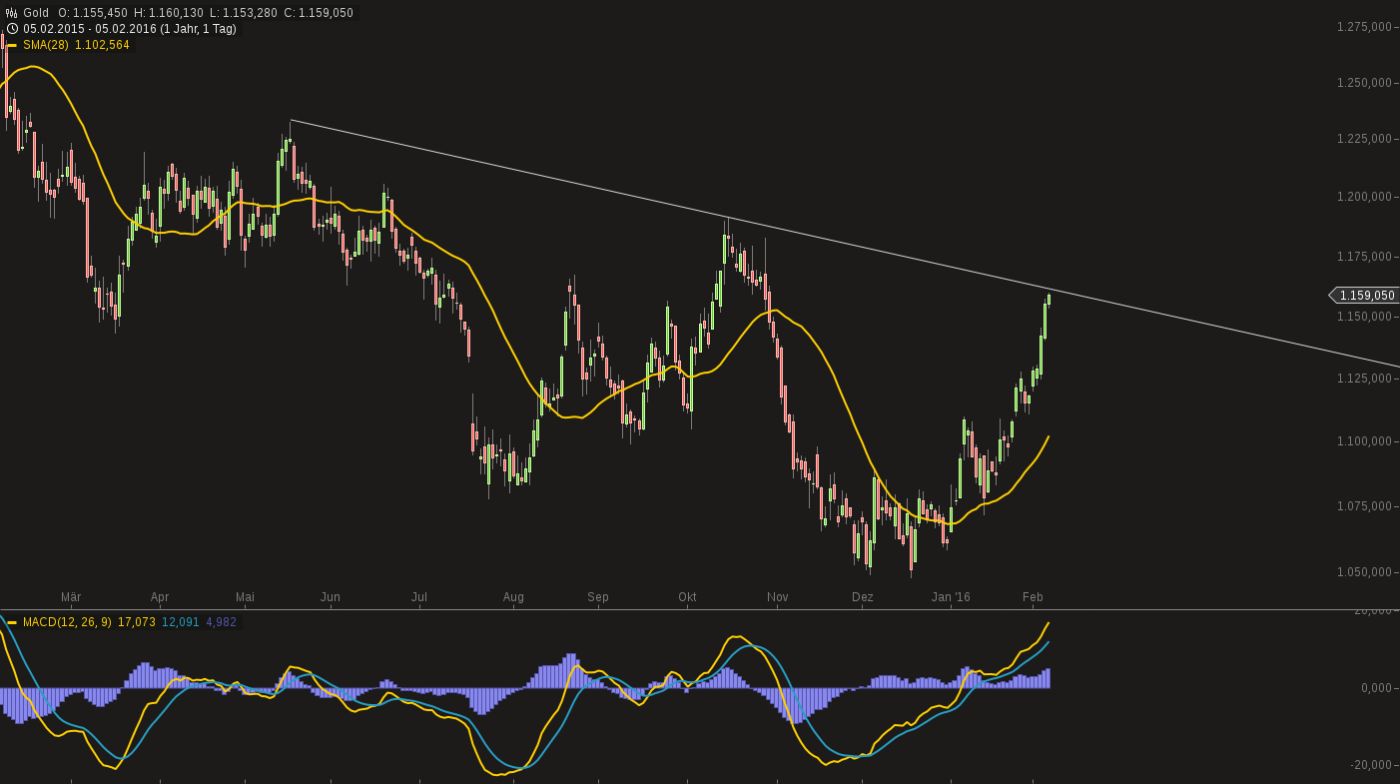Click the current price tag 1.159,050 on the axis
1400x784 pixels.
coord(1365,295)
